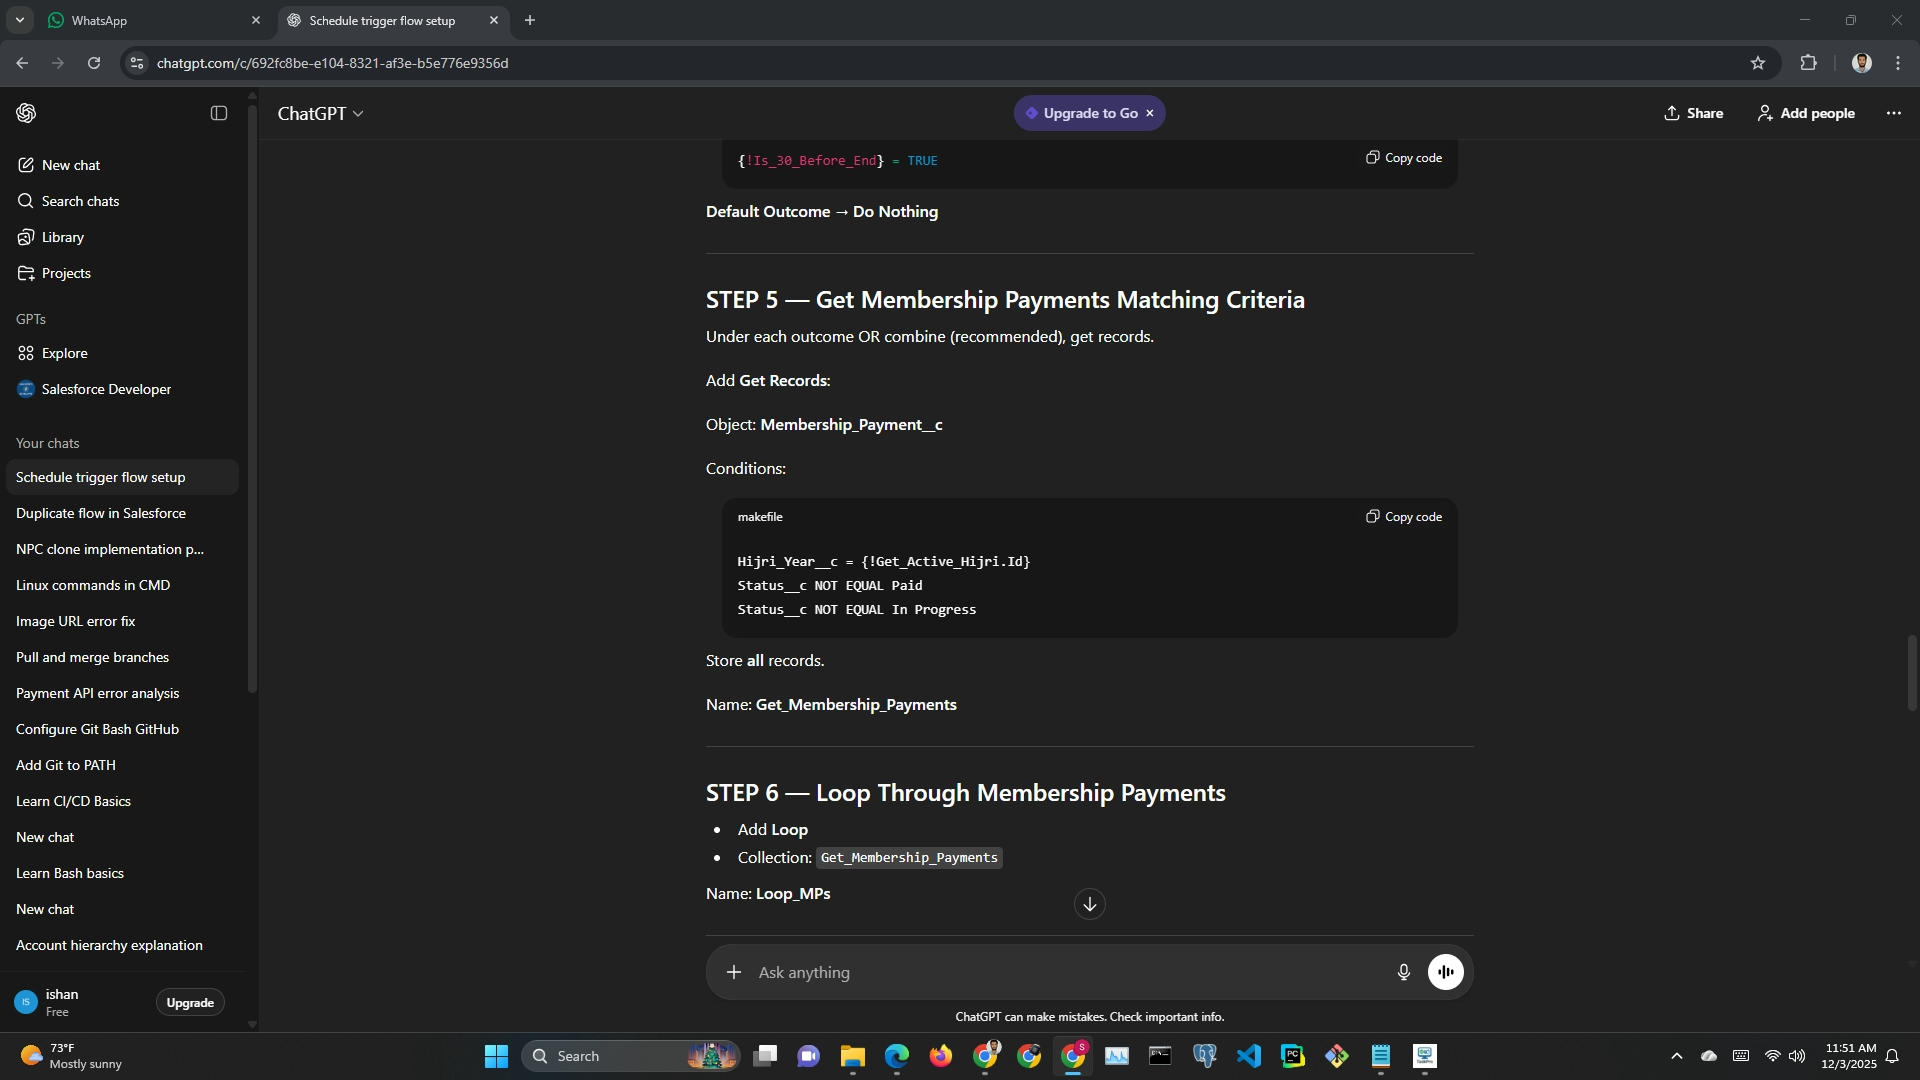This screenshot has height=1080, width=1920.
Task: Open the three-dot conversation options menu
Action: coord(1893,113)
